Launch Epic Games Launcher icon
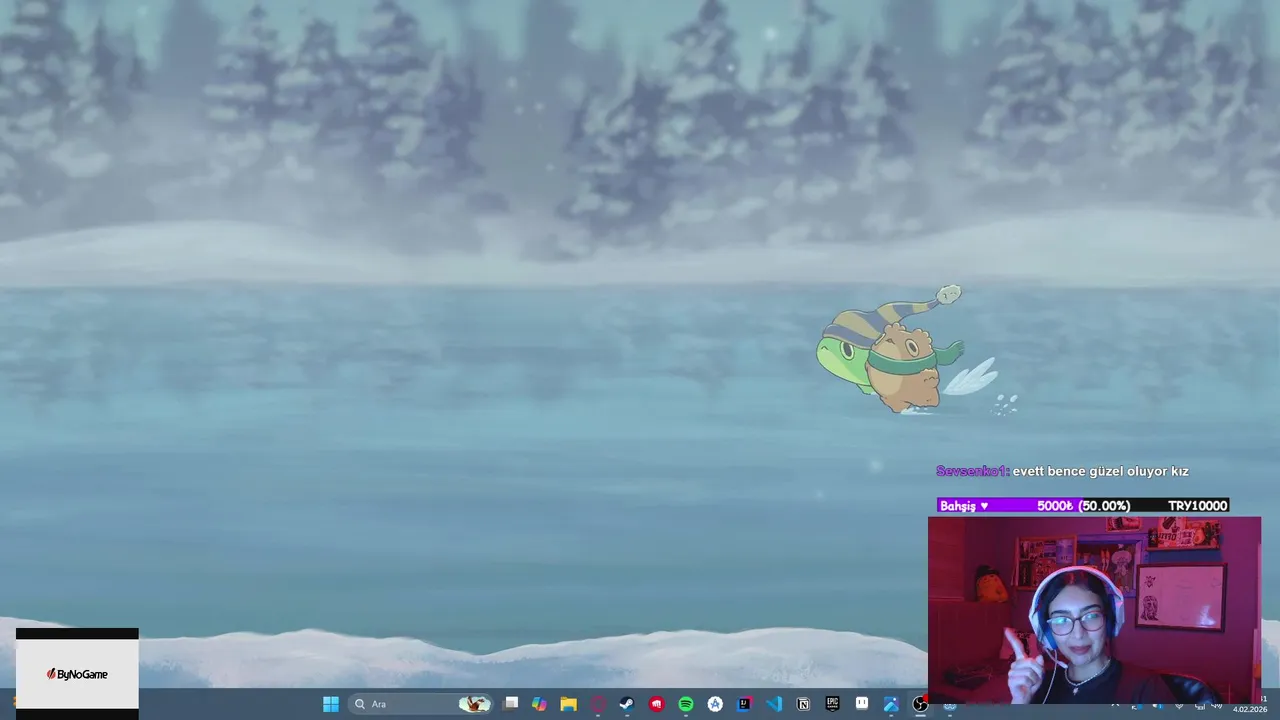This screenshot has height=720, width=1280. pos(832,704)
